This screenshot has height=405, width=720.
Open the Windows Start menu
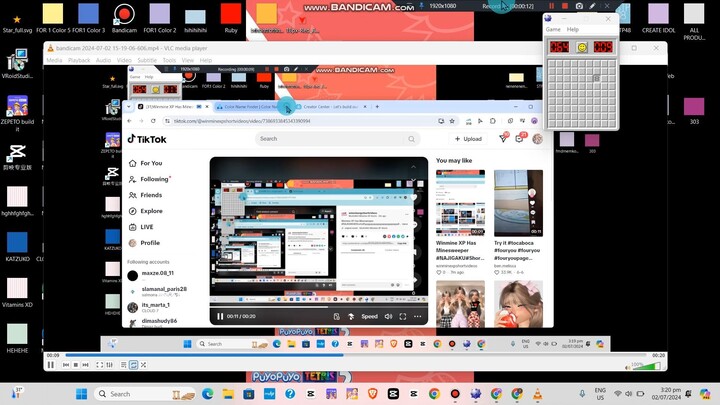81,394
